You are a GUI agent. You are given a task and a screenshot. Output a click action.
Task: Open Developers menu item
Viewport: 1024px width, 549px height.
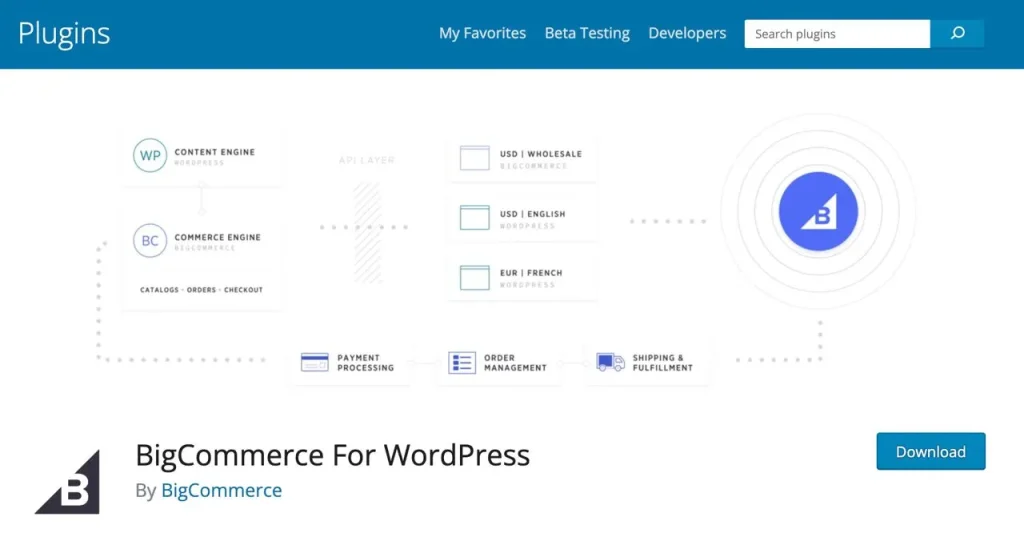pos(687,33)
